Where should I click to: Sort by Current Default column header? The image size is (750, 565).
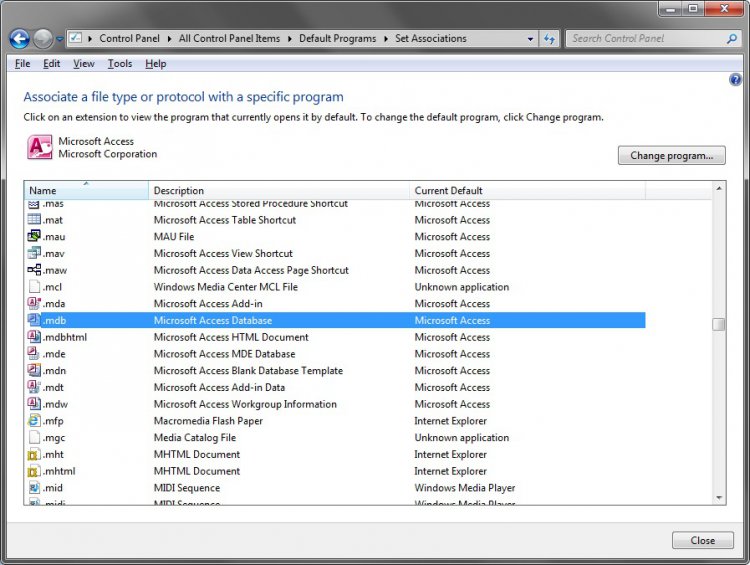(x=528, y=190)
